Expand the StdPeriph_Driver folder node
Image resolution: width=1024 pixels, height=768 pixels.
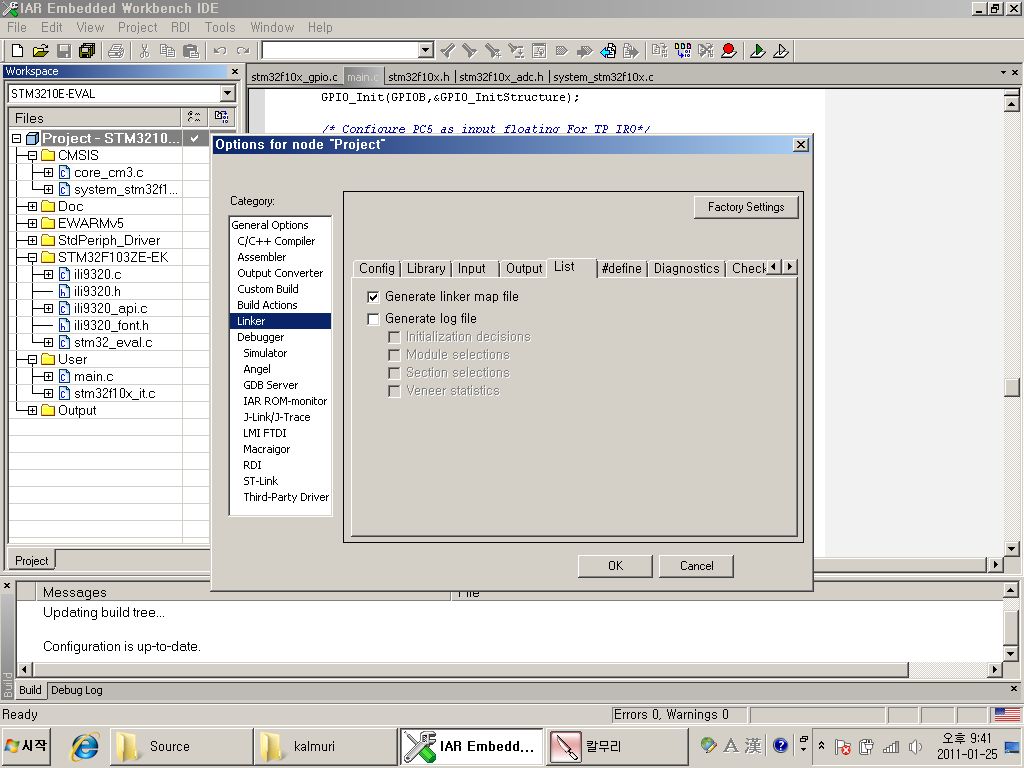tap(32, 240)
